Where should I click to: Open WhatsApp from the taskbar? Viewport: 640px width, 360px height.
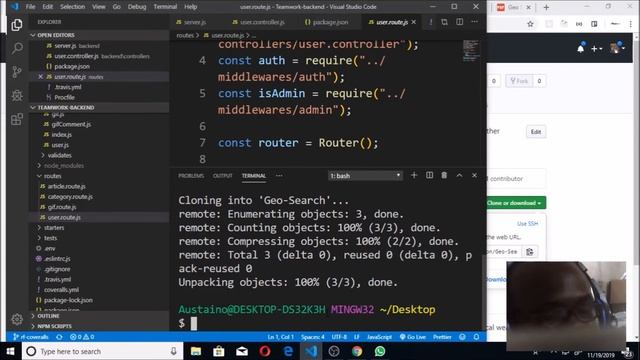tap(380, 351)
